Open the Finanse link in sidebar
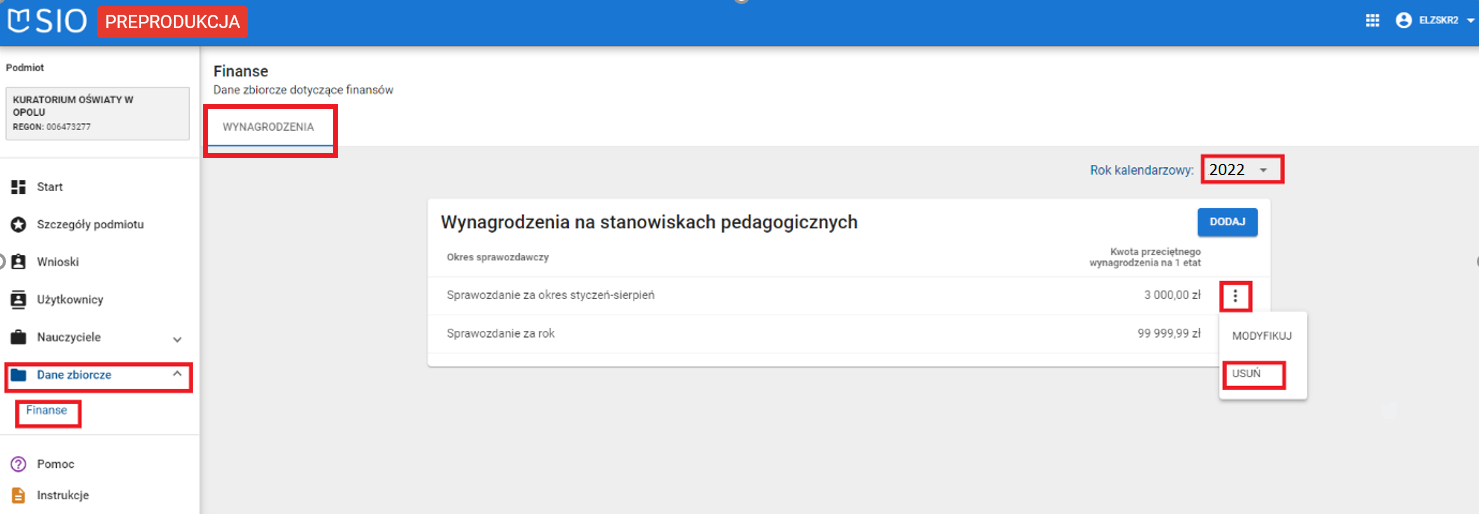Screen dimensions: 1479x514 pyautogui.click(x=47, y=411)
